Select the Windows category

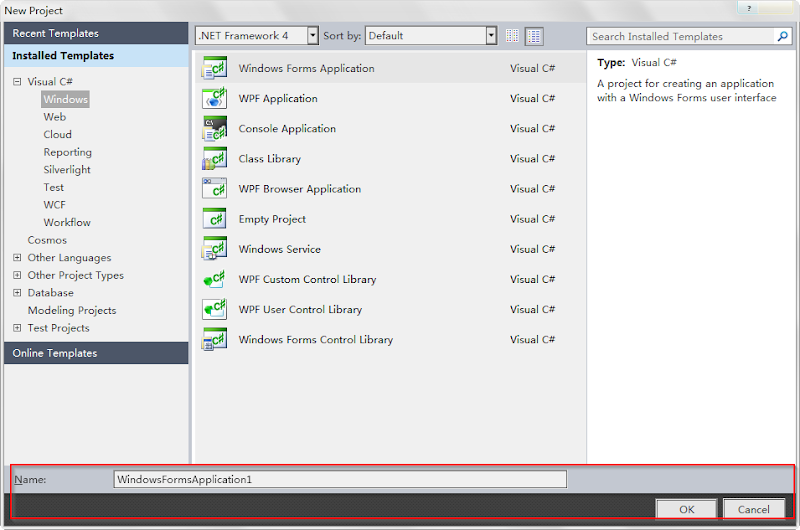coord(65,99)
